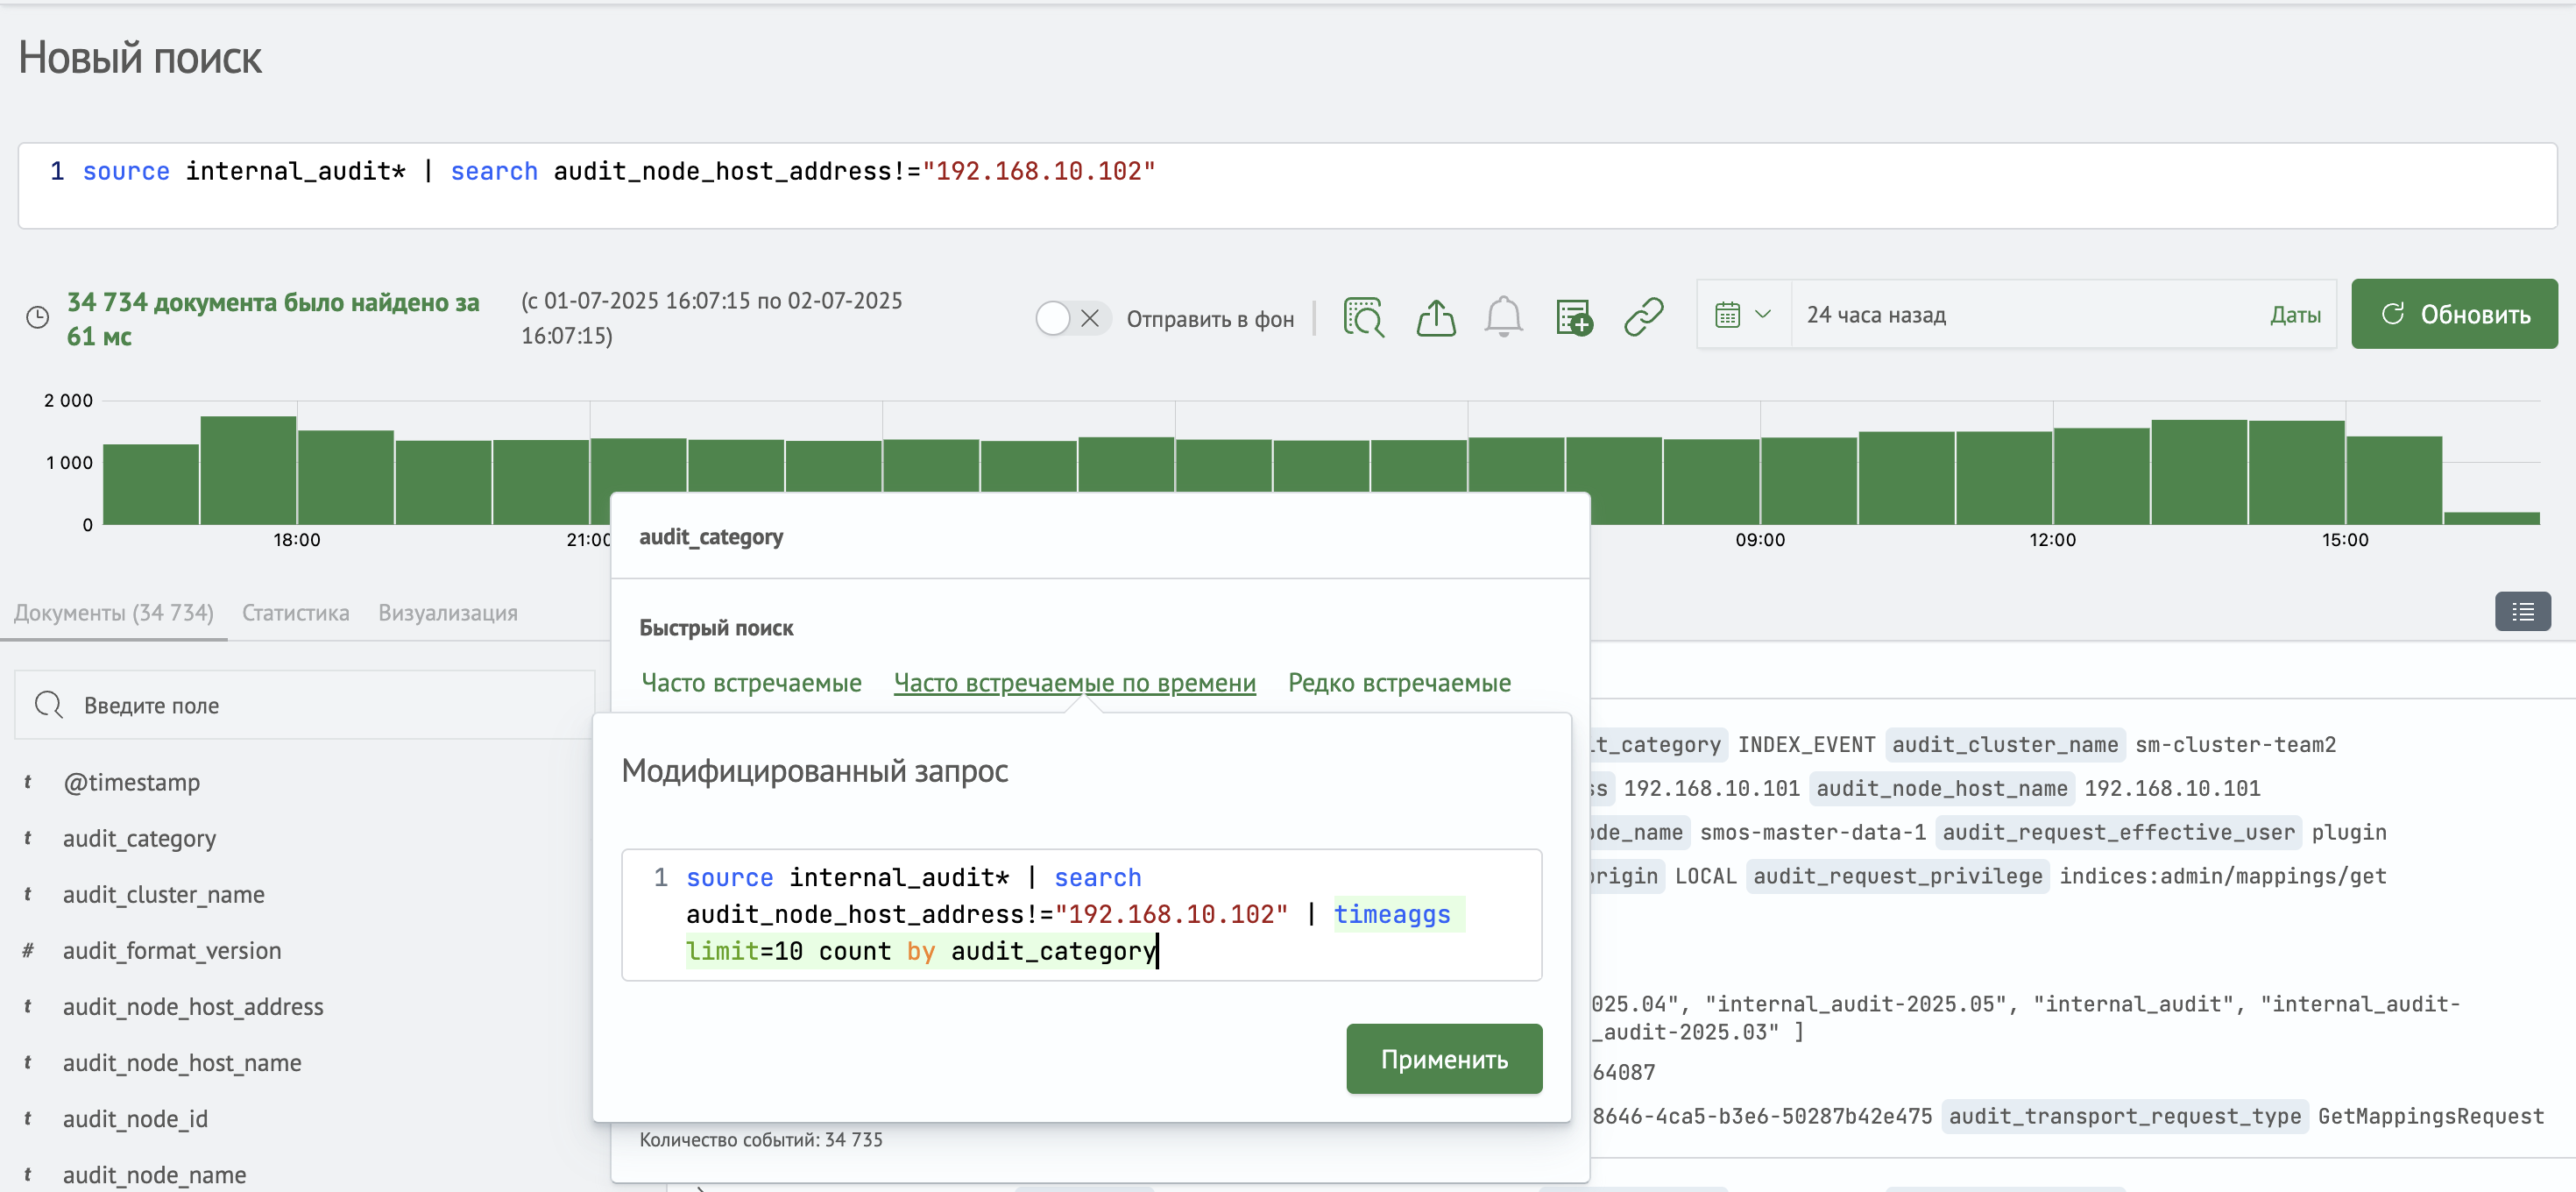The height and width of the screenshot is (1192, 2576).
Task: Click the tallest histogram bar before 18:00
Action: (248, 470)
